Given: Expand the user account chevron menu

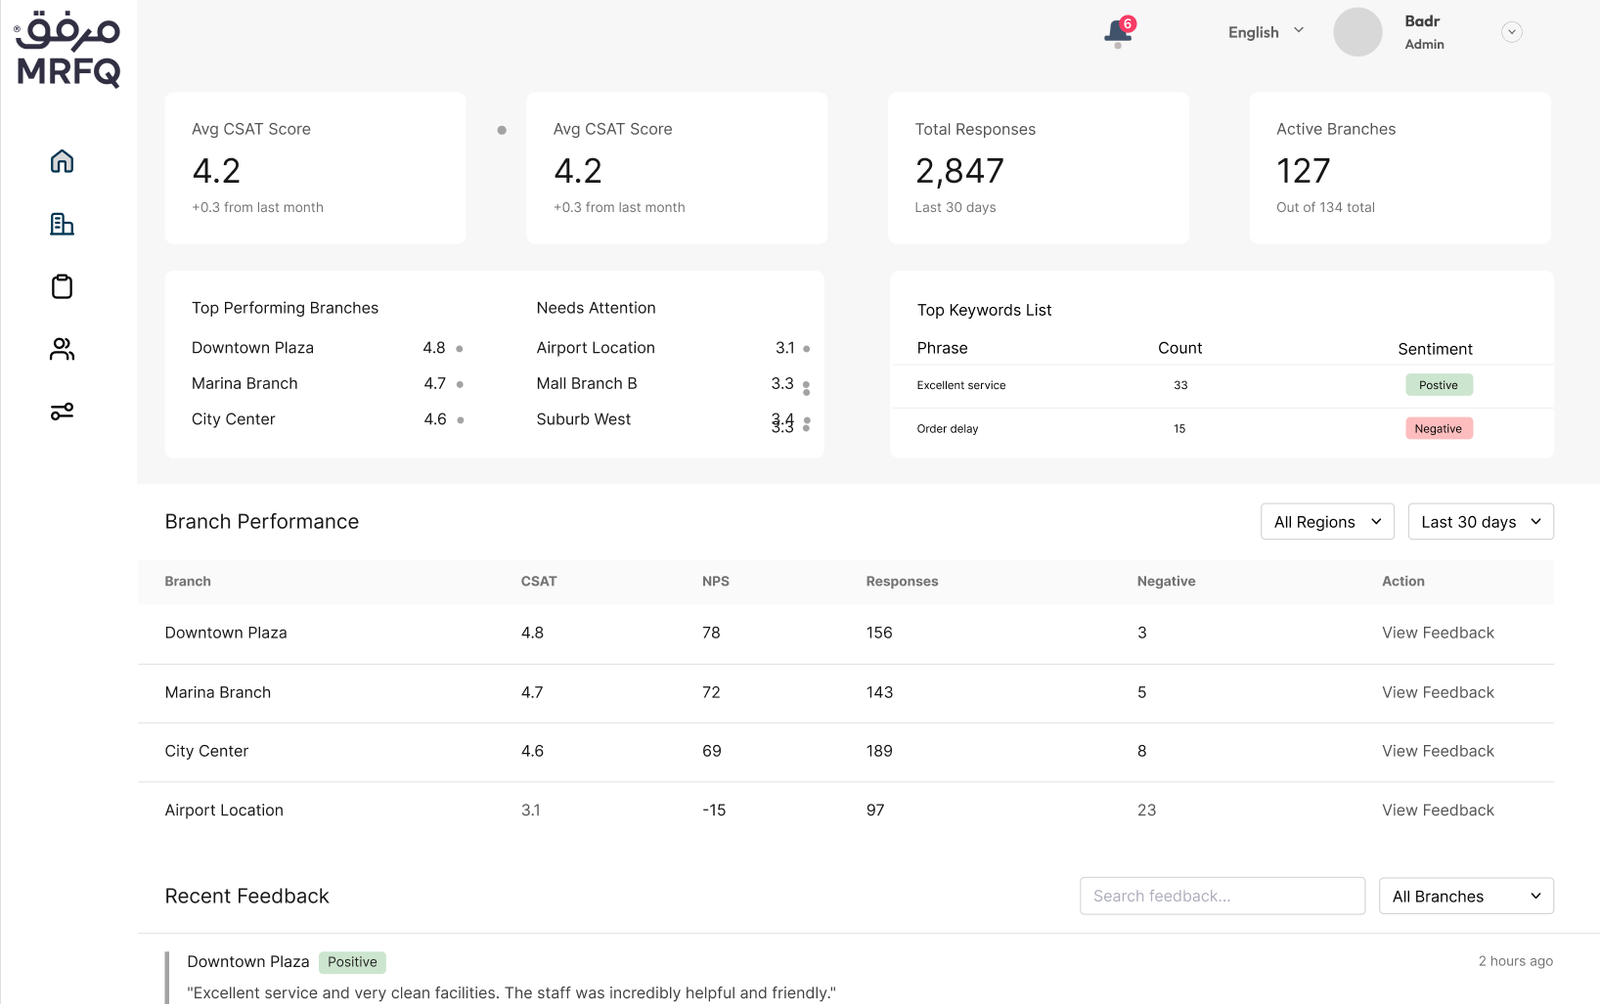Looking at the screenshot, I should 1511,32.
